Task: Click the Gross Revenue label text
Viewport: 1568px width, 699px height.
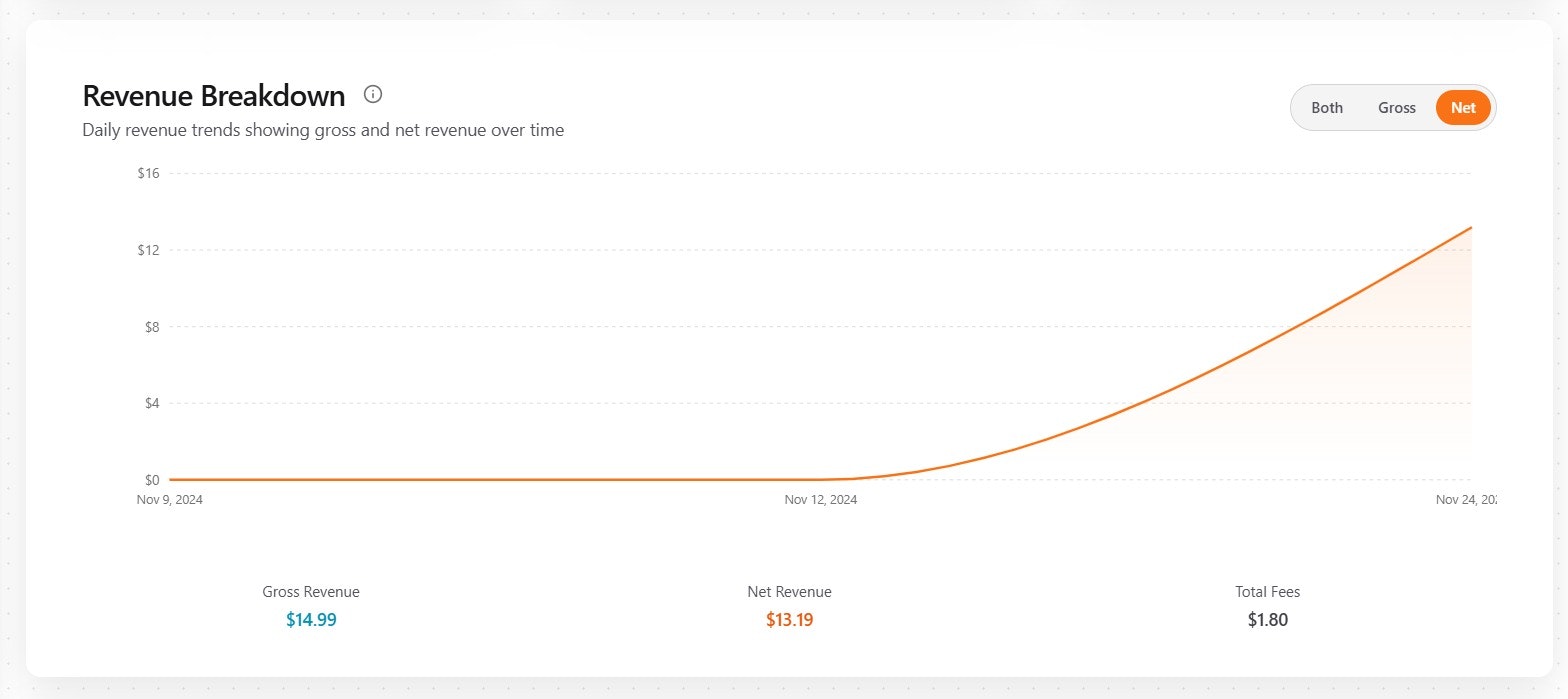Action: (x=311, y=592)
